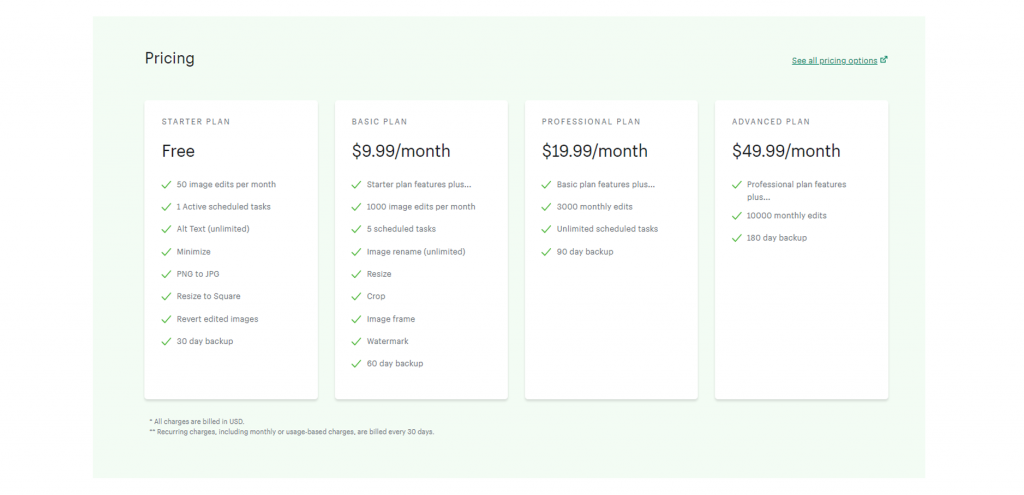This screenshot has height=495, width=1024.
Task: Choose the Advanced Plan card title
Action: point(771,122)
